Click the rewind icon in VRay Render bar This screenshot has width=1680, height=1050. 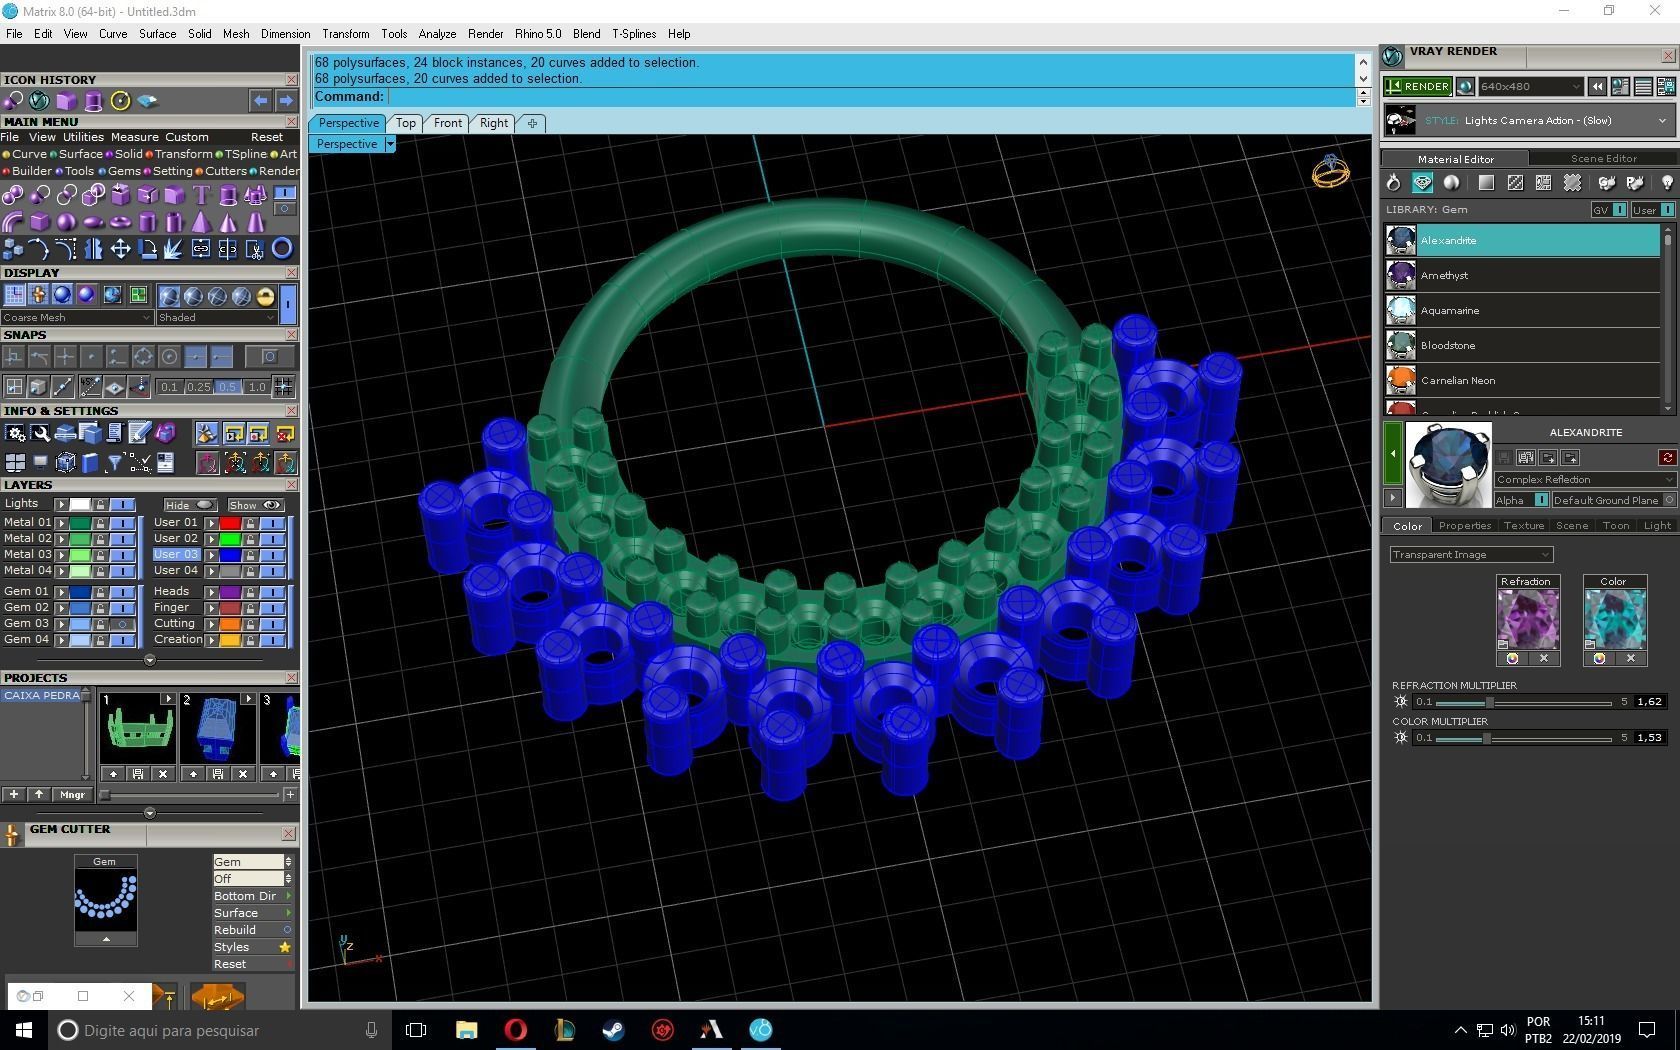point(1597,87)
